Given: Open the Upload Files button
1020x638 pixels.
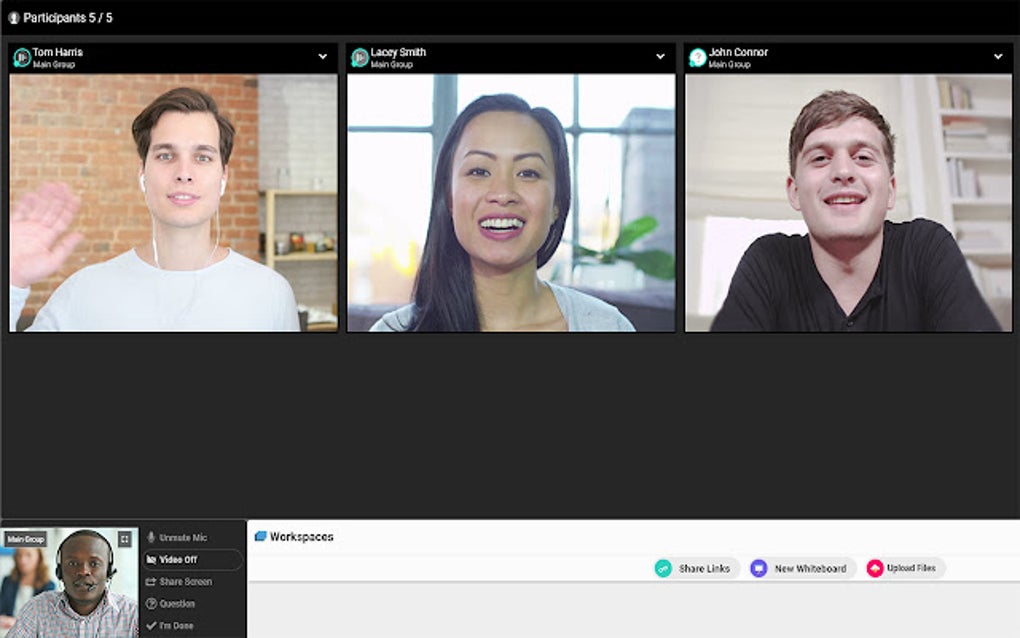Looking at the screenshot, I should tap(905, 567).
